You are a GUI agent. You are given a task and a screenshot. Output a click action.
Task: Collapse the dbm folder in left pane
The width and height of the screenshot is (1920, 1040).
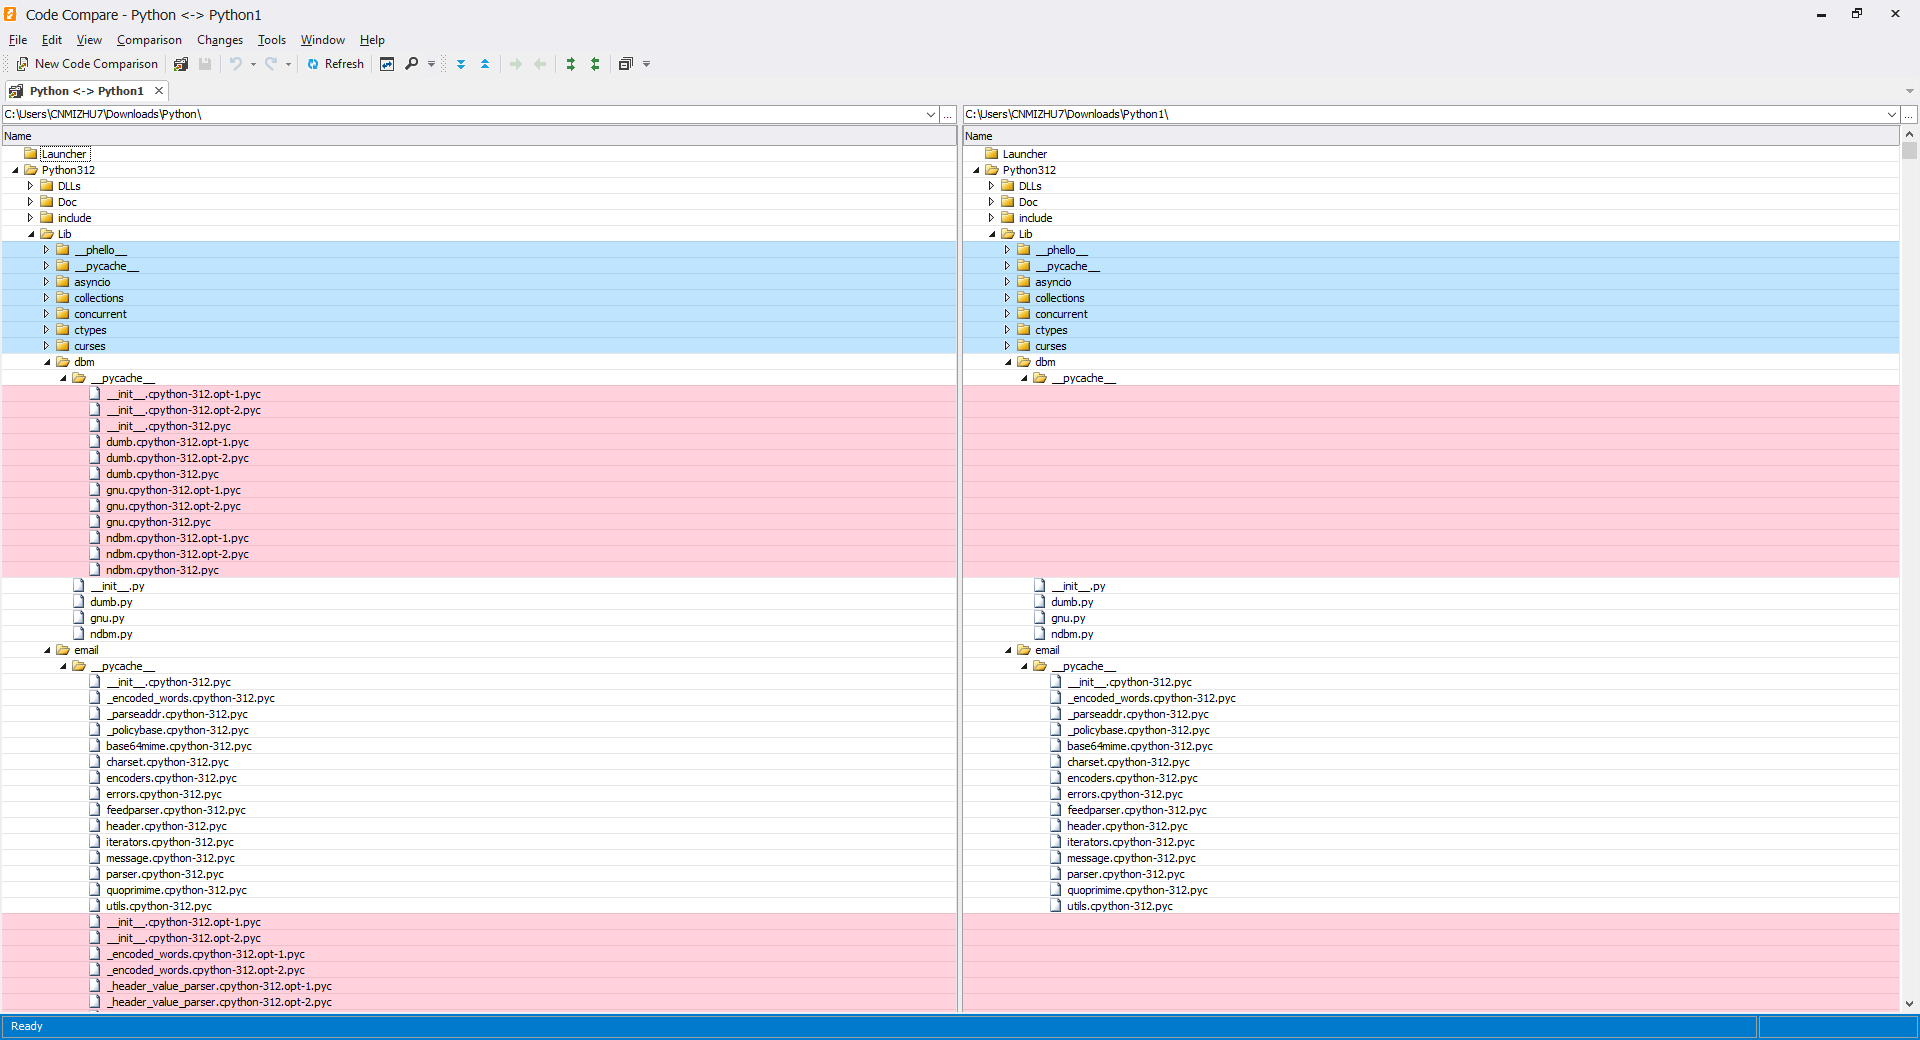pos(47,362)
